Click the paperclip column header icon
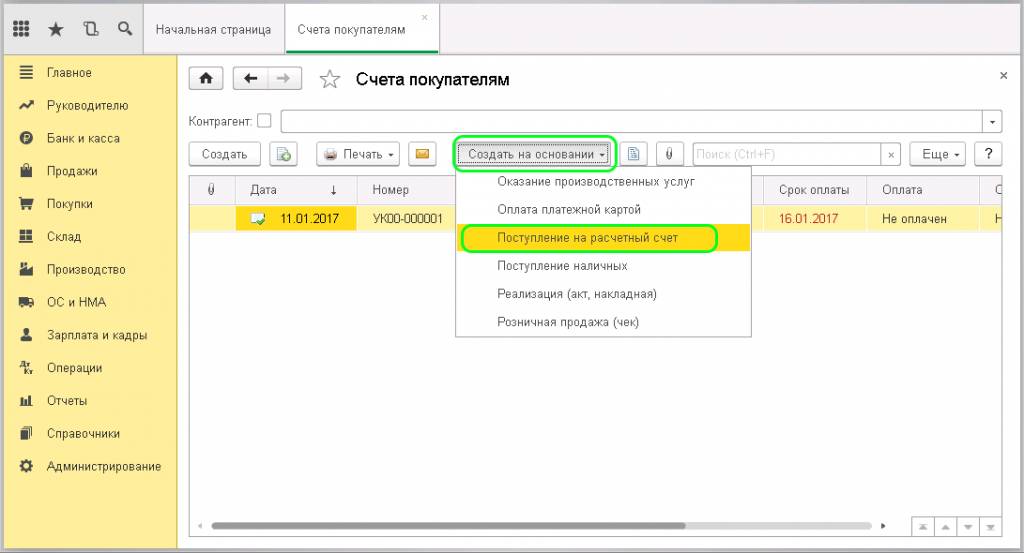This screenshot has width=1024, height=553. coord(211,189)
